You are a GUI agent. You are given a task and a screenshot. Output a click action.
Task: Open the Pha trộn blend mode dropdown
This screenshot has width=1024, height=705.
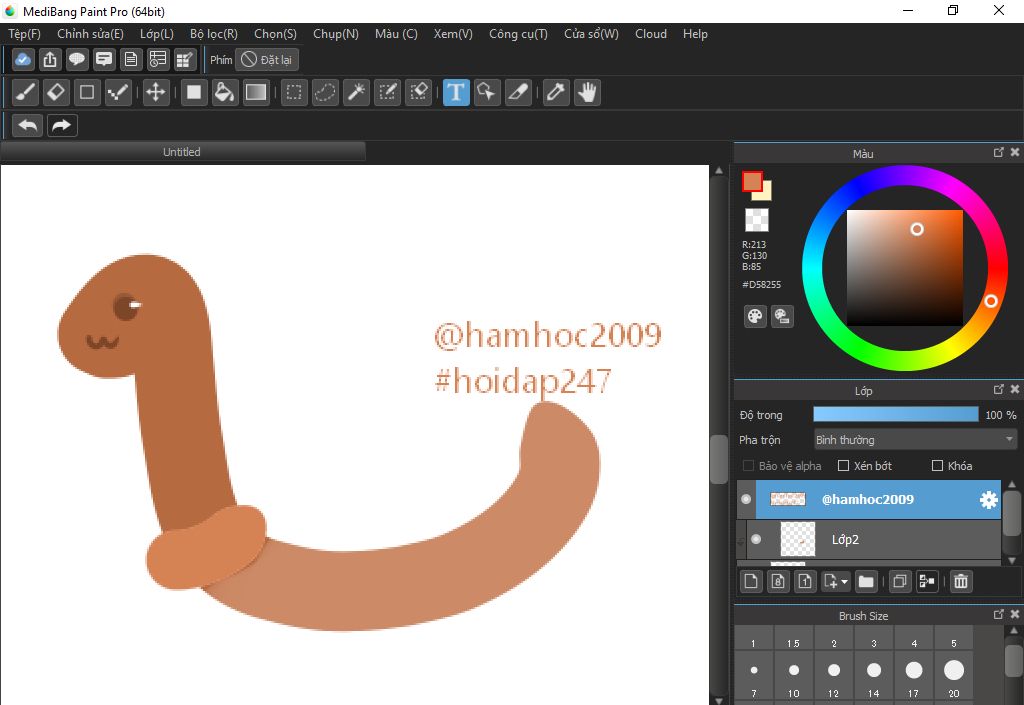[x=915, y=440]
